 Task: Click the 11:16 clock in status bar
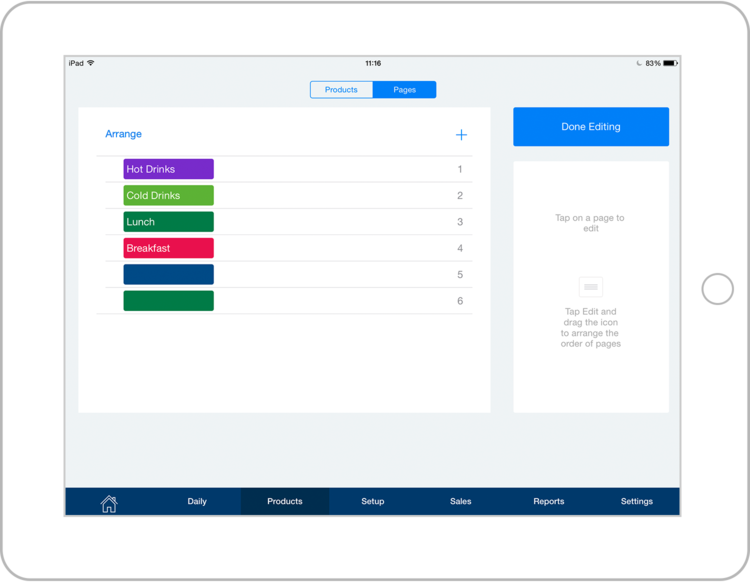(x=373, y=63)
